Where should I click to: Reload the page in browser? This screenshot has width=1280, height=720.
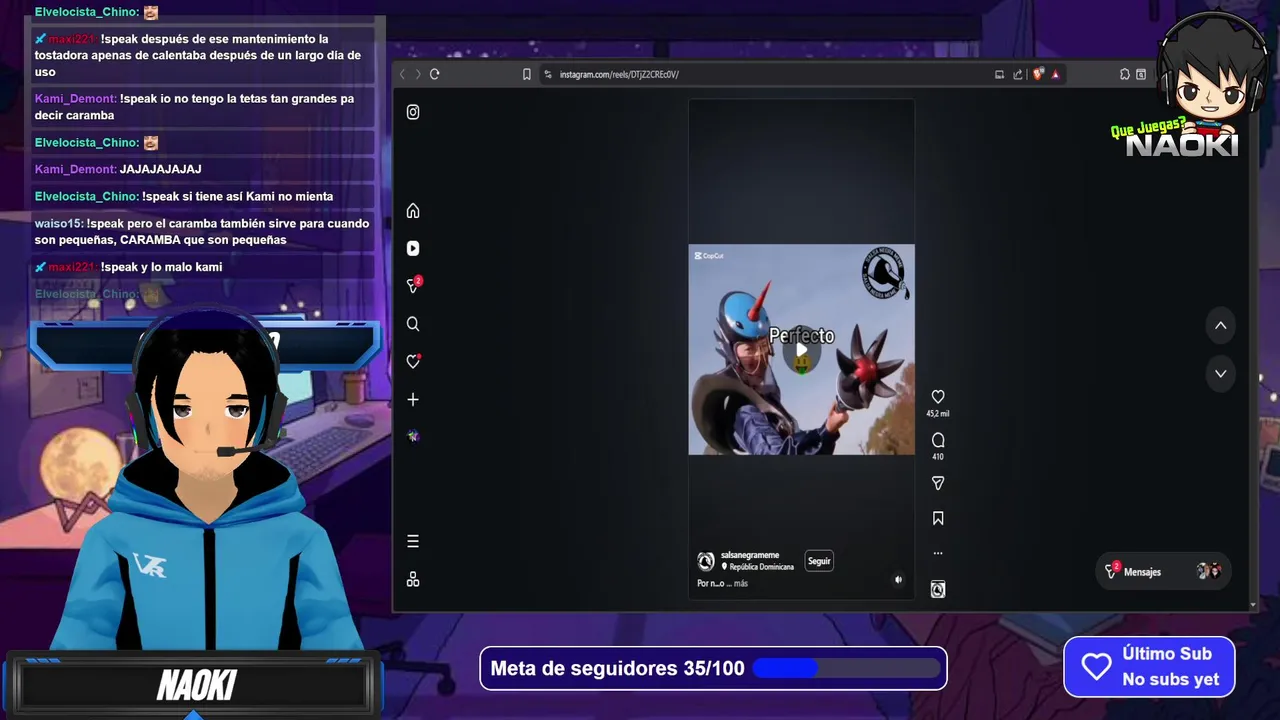434,74
